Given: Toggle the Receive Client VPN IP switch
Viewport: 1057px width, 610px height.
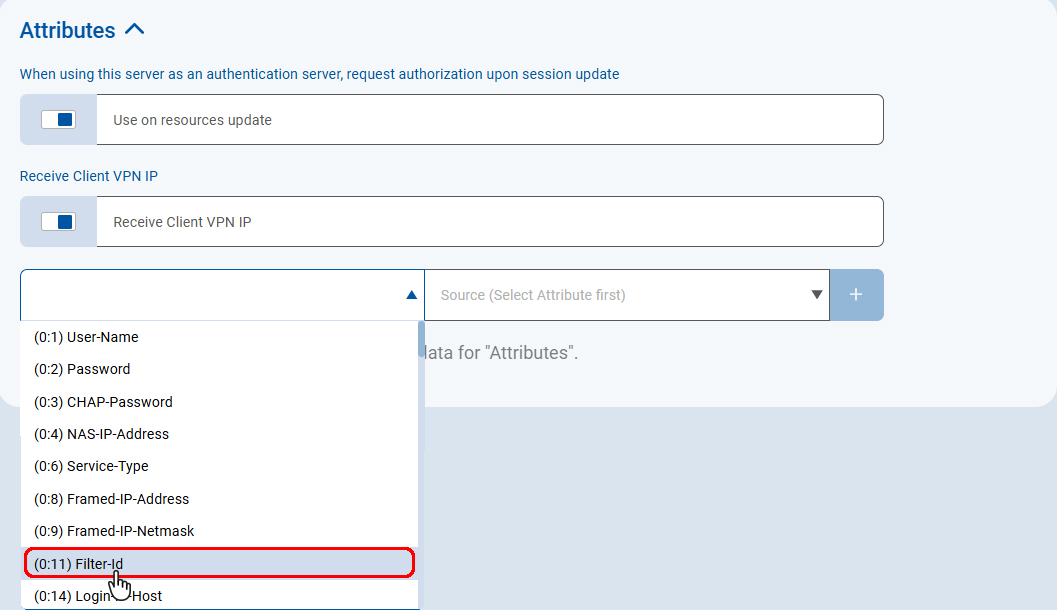Looking at the screenshot, I should tap(58, 222).
